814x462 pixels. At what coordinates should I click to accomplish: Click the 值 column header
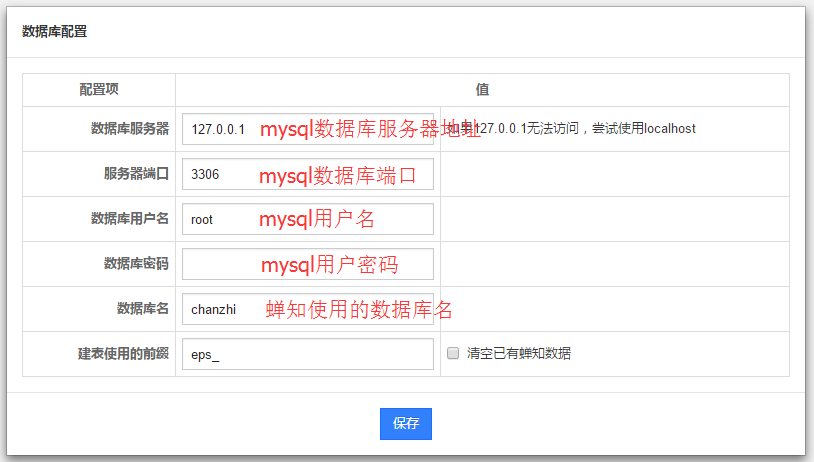pos(482,90)
